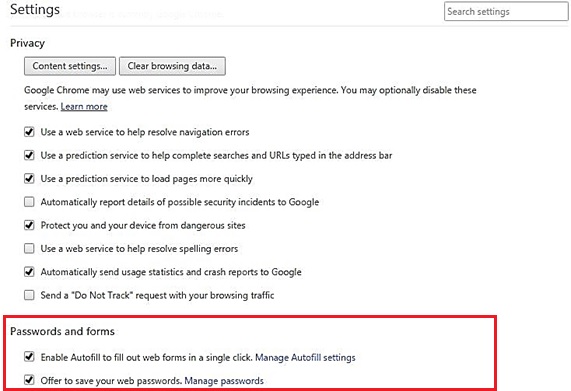571x391 pixels.
Task: Open the Content settings dialog
Action: click(x=70, y=66)
